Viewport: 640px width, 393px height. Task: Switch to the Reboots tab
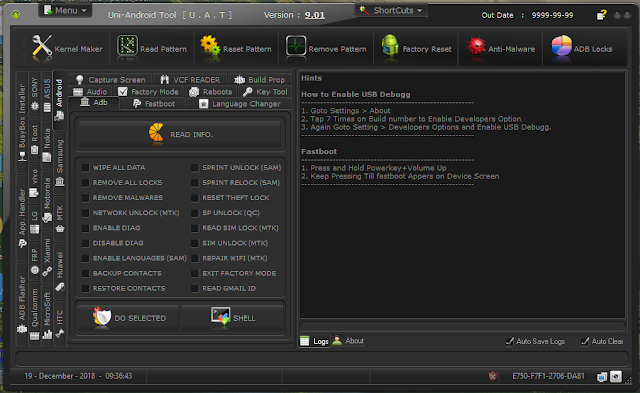coord(211,92)
